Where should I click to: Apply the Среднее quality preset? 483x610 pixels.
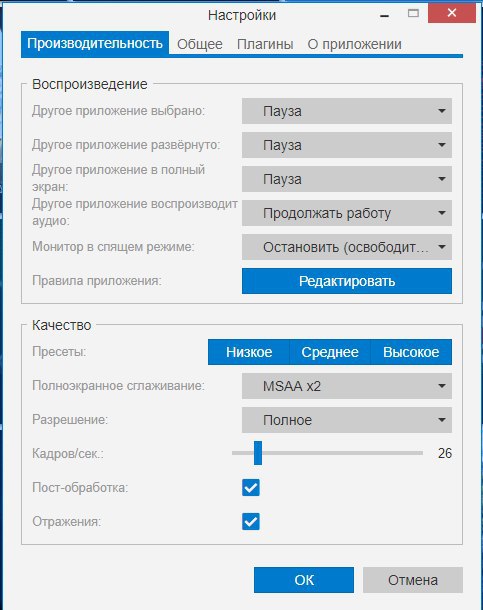pyautogui.click(x=330, y=352)
